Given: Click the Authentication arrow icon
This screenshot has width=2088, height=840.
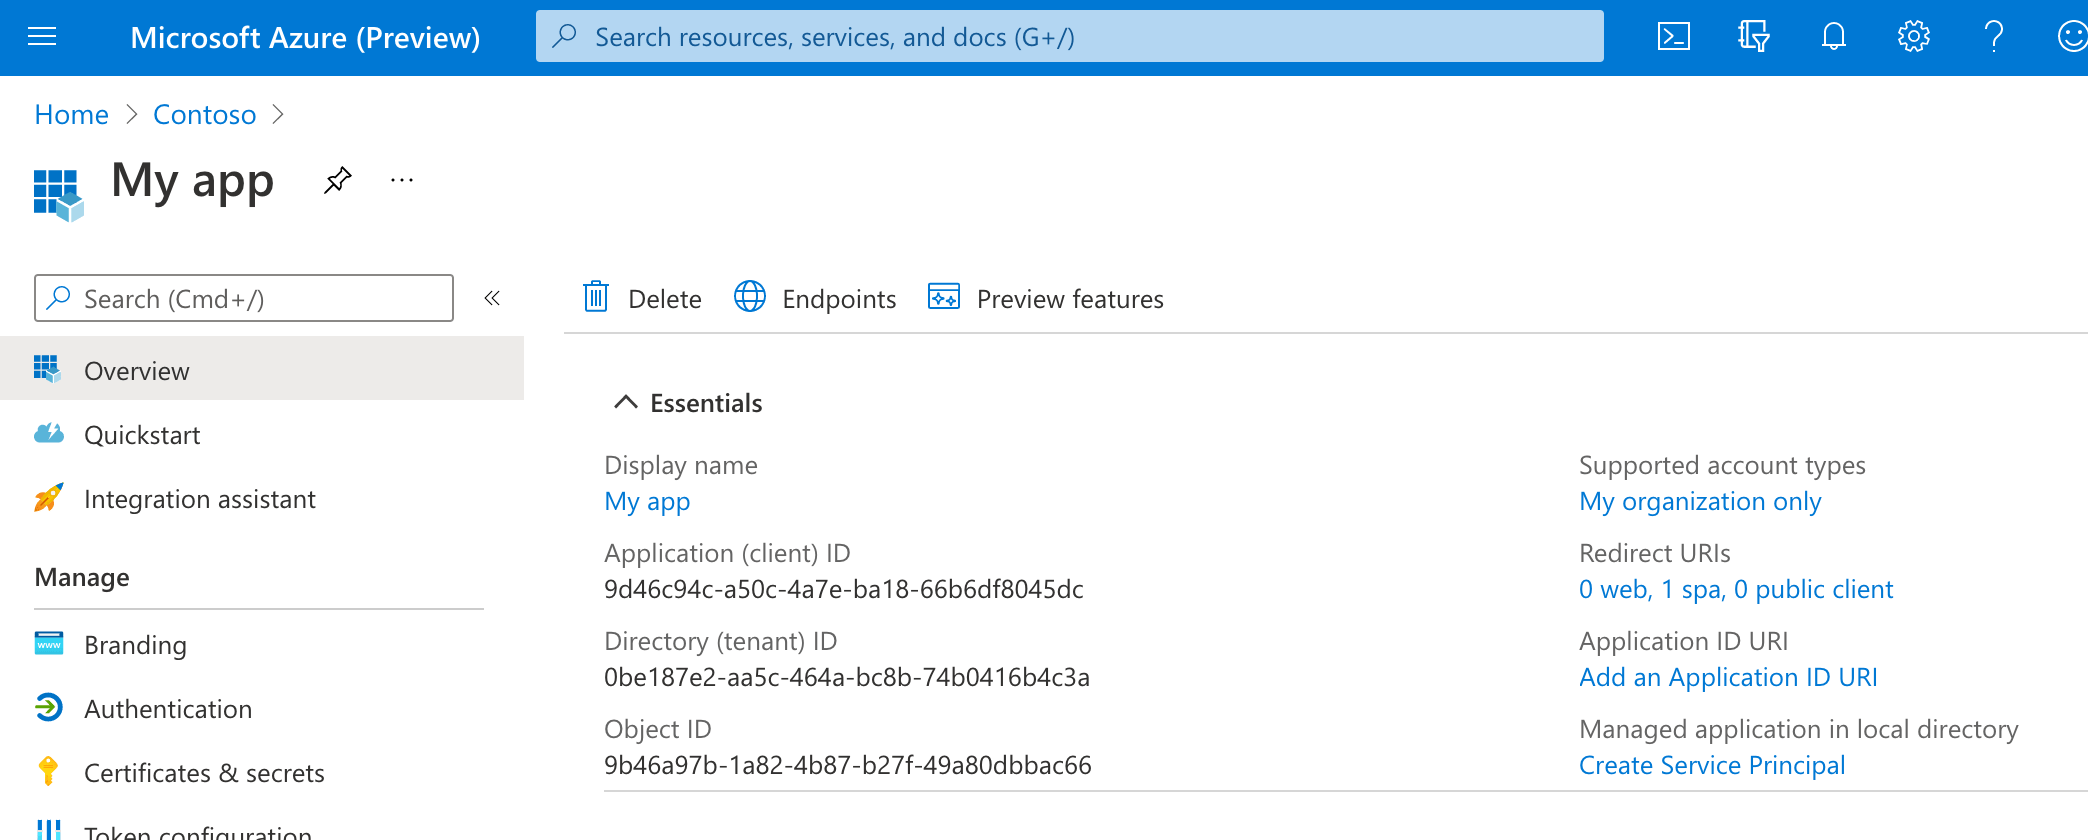Looking at the screenshot, I should point(48,707).
